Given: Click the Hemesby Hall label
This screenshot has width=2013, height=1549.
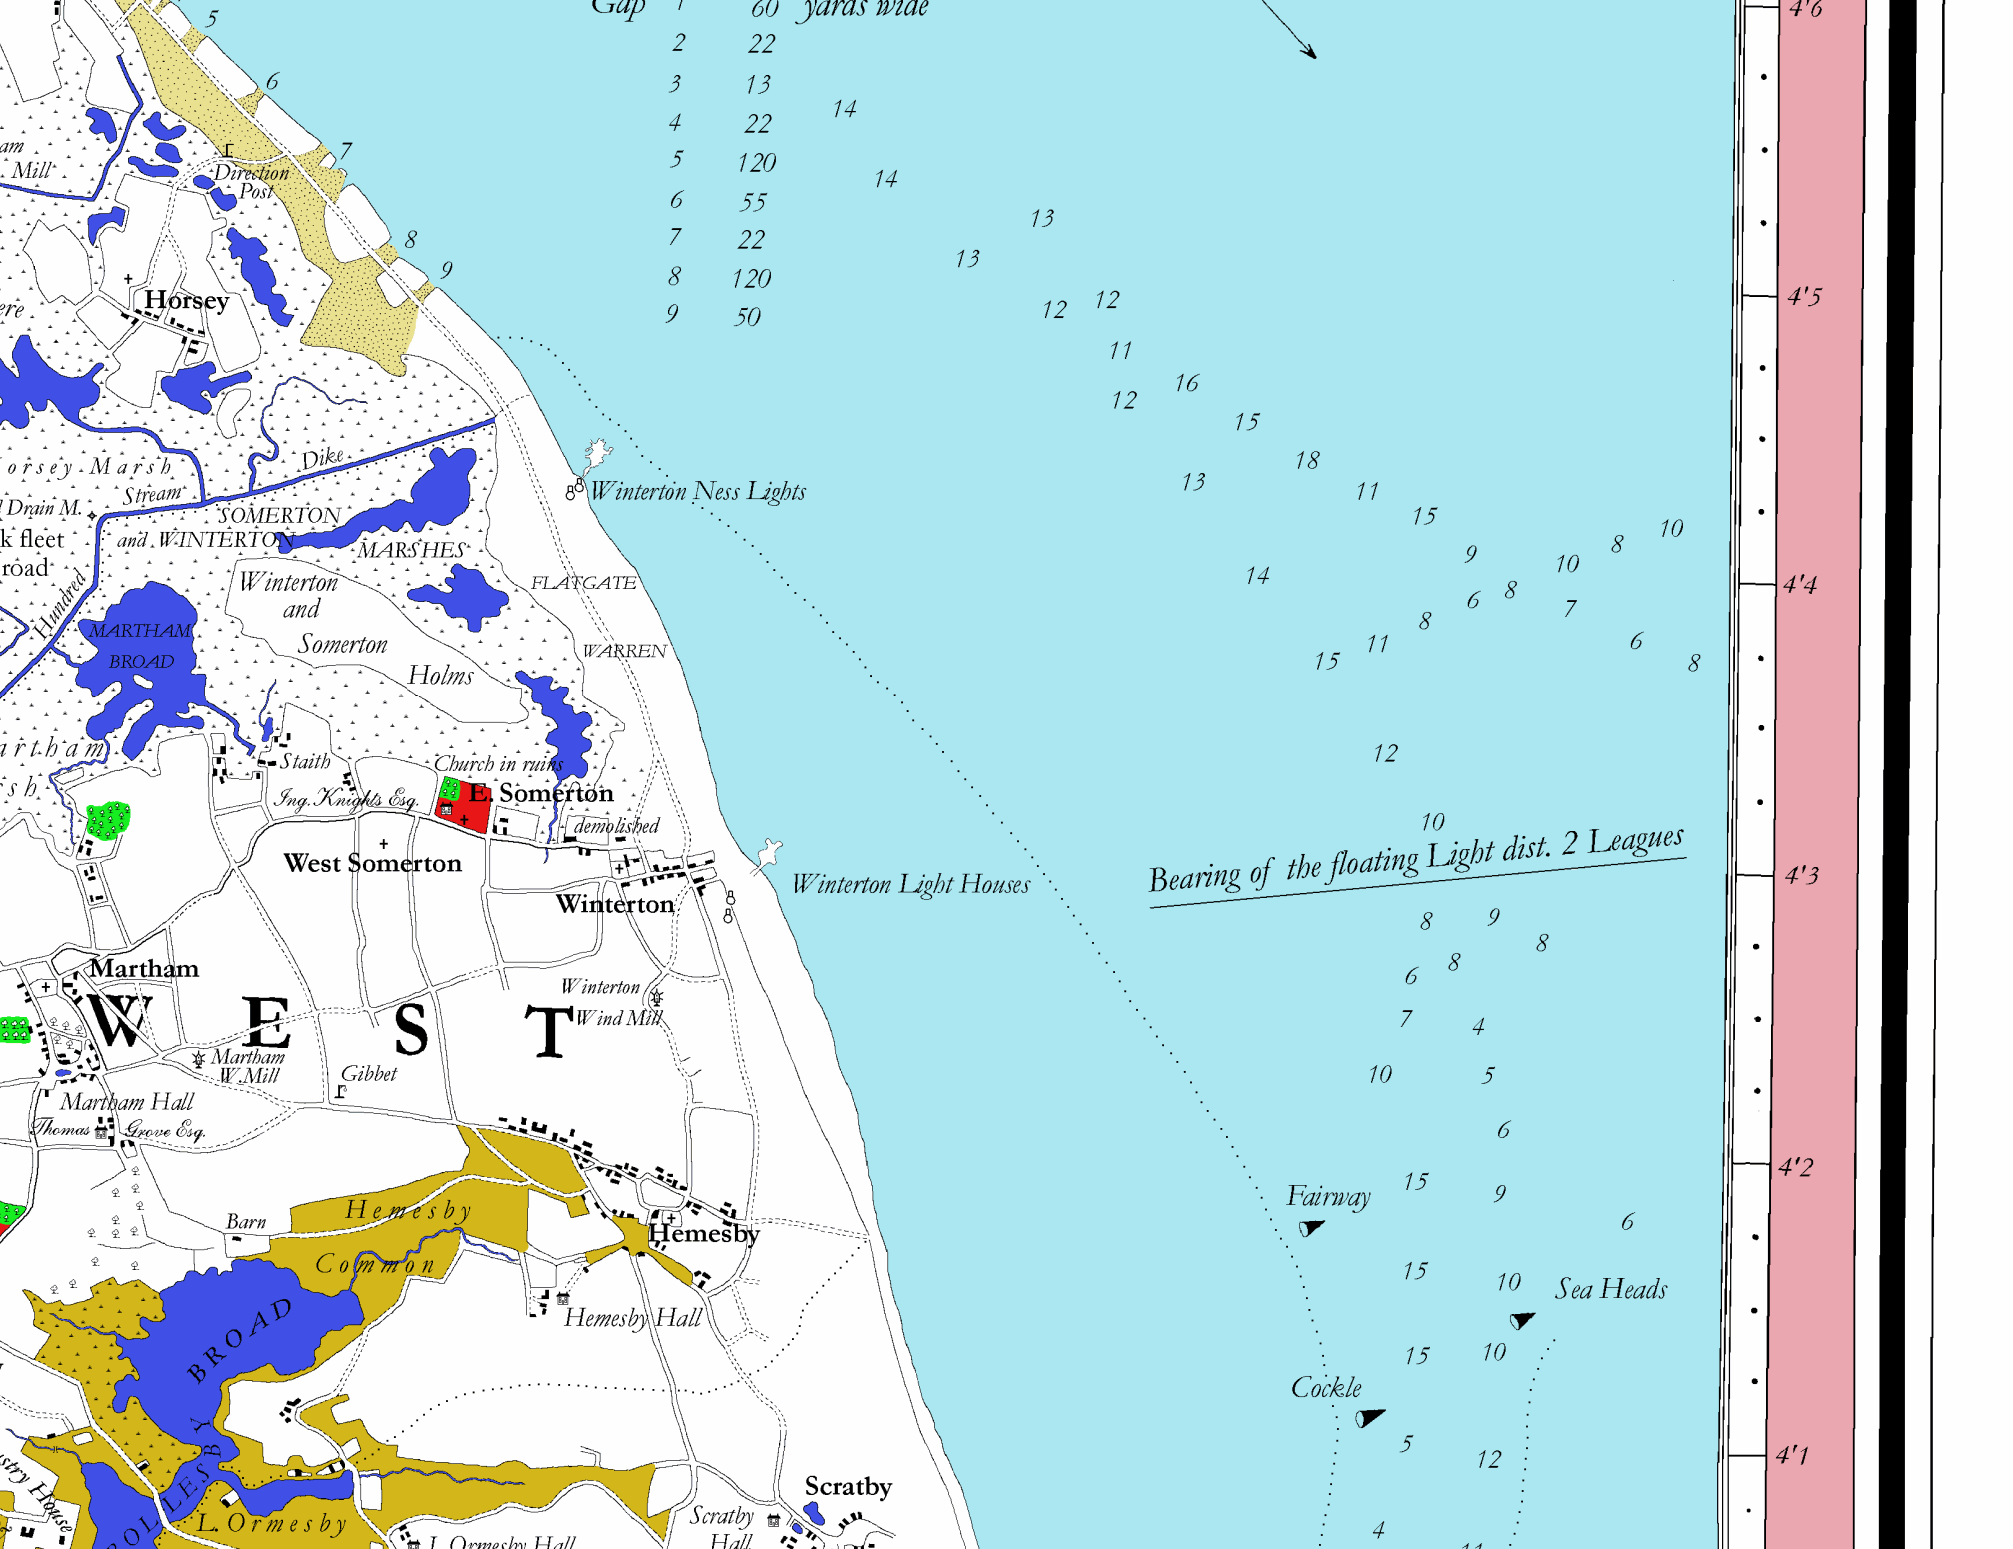Looking at the screenshot, I should (x=633, y=1318).
